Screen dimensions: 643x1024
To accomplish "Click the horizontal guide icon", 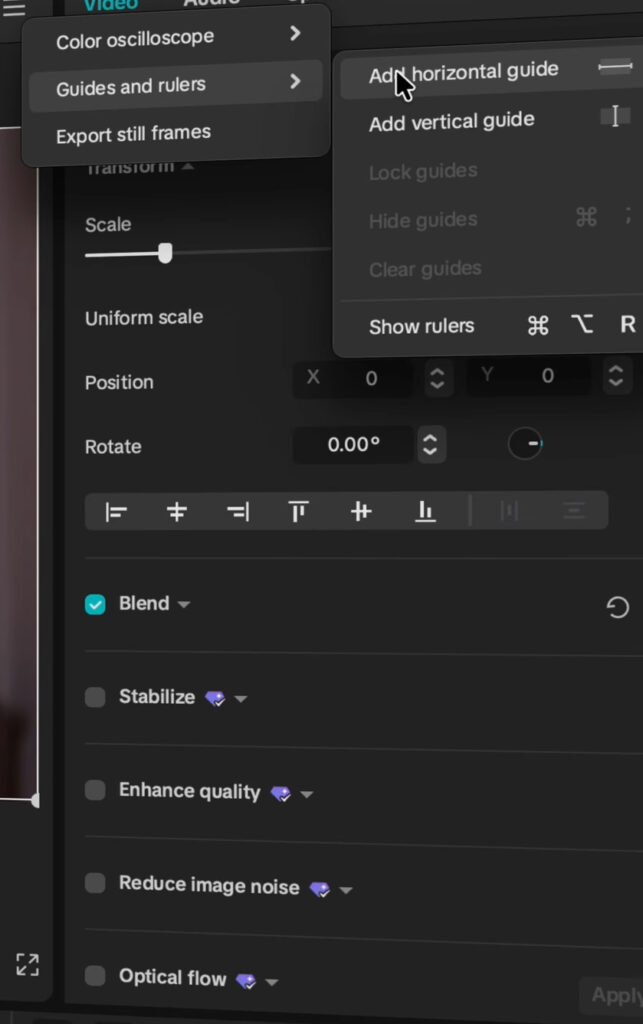I will (615, 66).
